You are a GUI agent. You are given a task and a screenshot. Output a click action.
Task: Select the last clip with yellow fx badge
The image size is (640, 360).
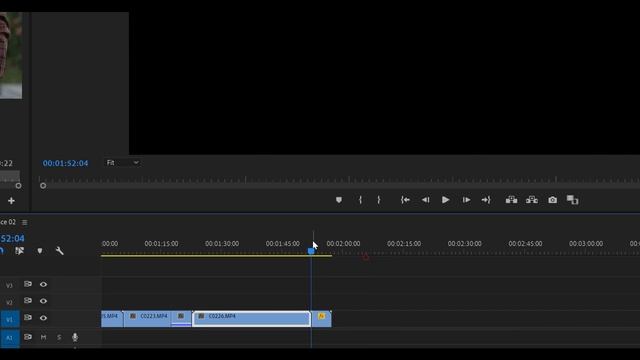pyautogui.click(x=322, y=319)
